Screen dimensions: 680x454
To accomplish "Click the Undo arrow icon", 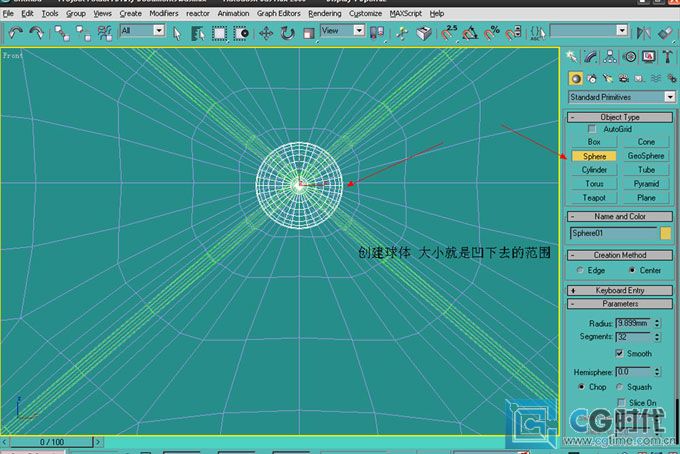I will pyautogui.click(x=16, y=33).
